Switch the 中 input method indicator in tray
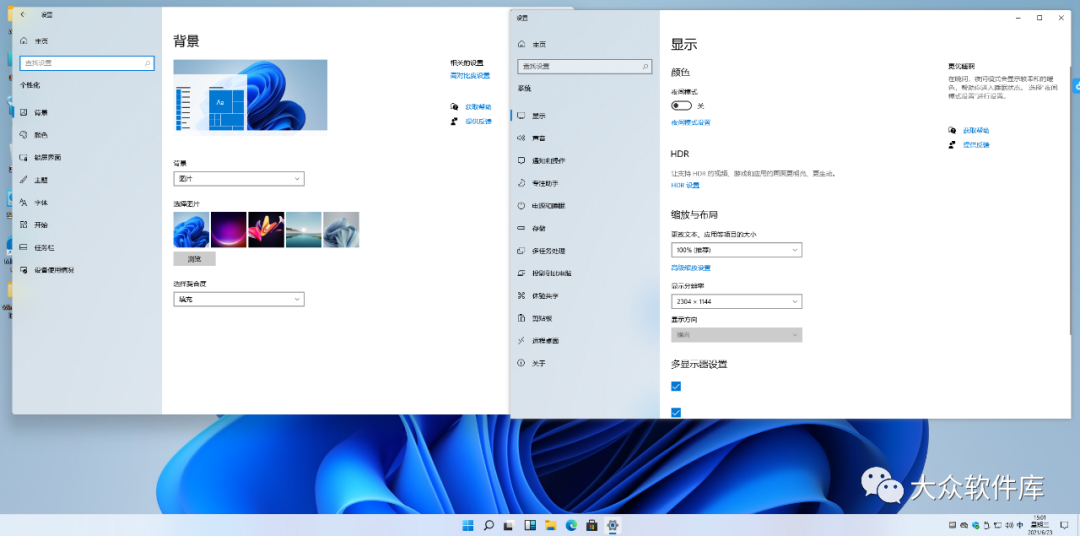Screen dimensions: 1080x536 (1021, 526)
